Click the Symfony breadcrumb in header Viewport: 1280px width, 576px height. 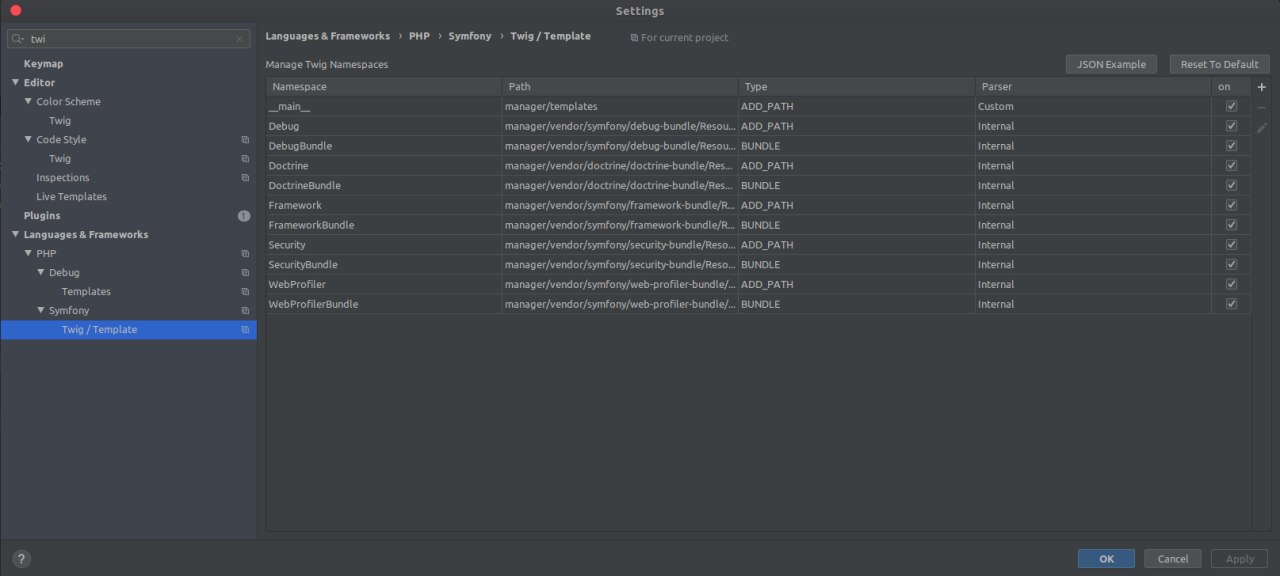click(x=469, y=36)
